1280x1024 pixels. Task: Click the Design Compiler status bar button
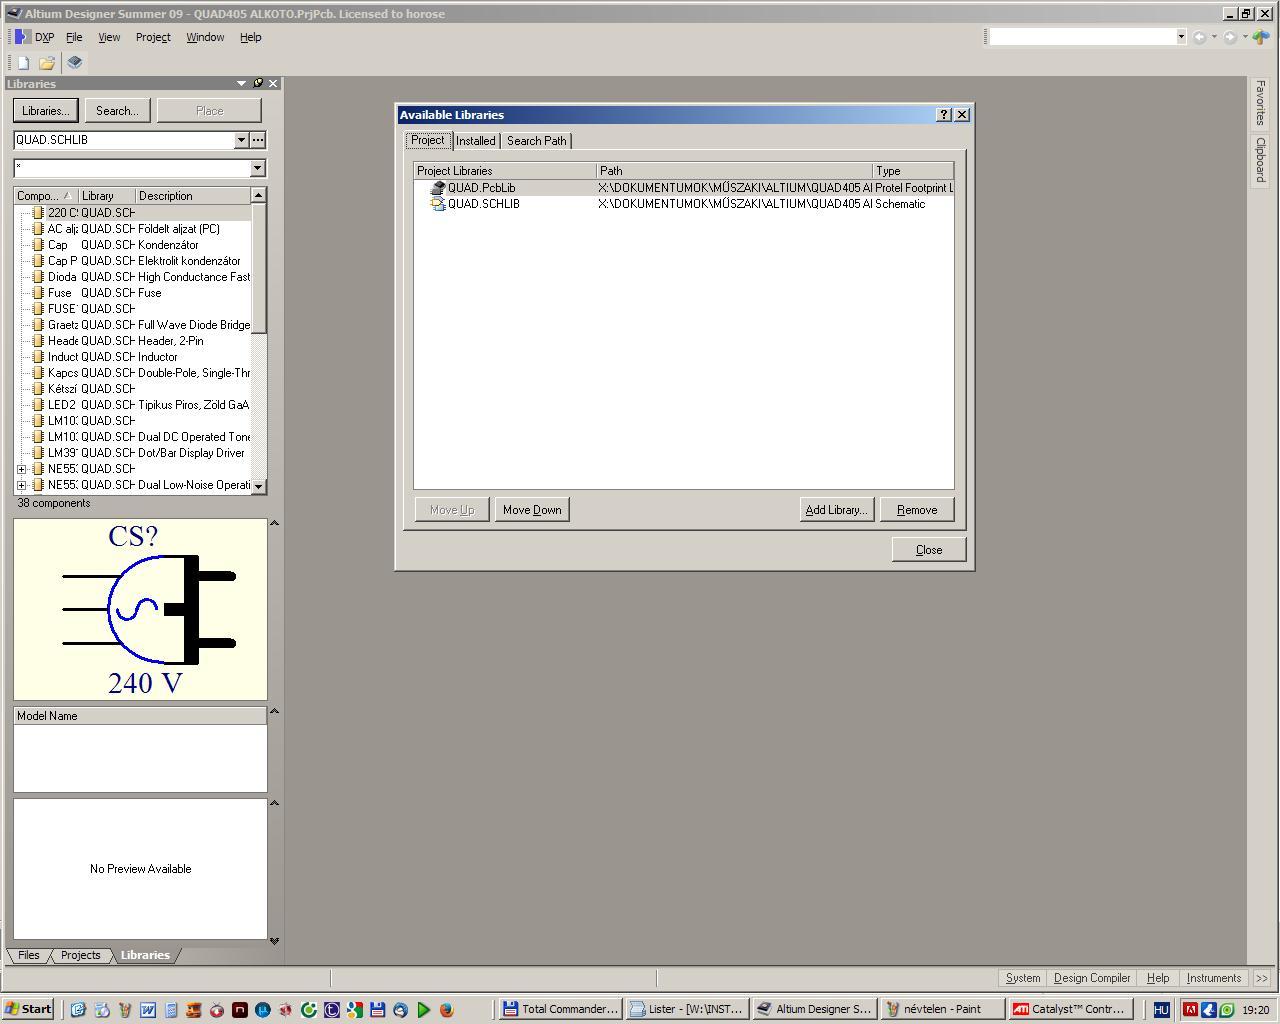click(1092, 978)
